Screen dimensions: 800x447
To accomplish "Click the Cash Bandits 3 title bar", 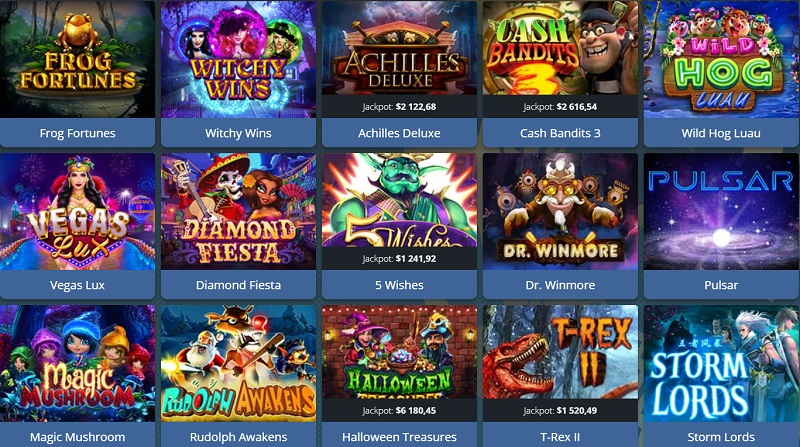I will pos(560,133).
